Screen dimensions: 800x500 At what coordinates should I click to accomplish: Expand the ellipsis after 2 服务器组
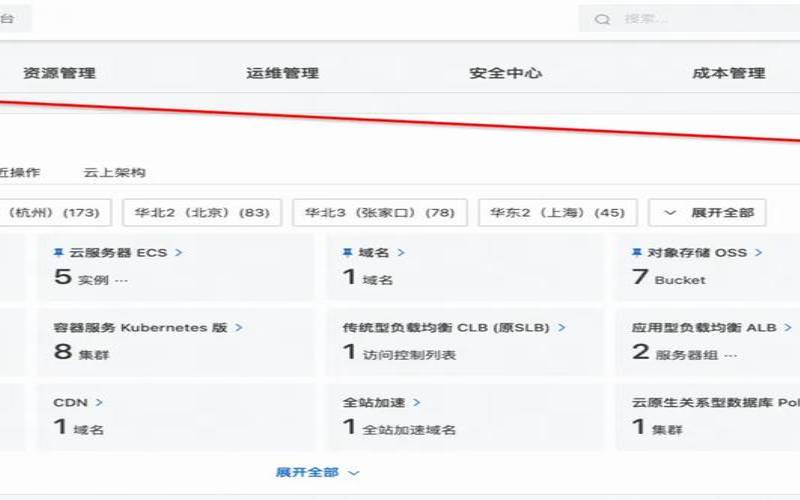(731, 355)
